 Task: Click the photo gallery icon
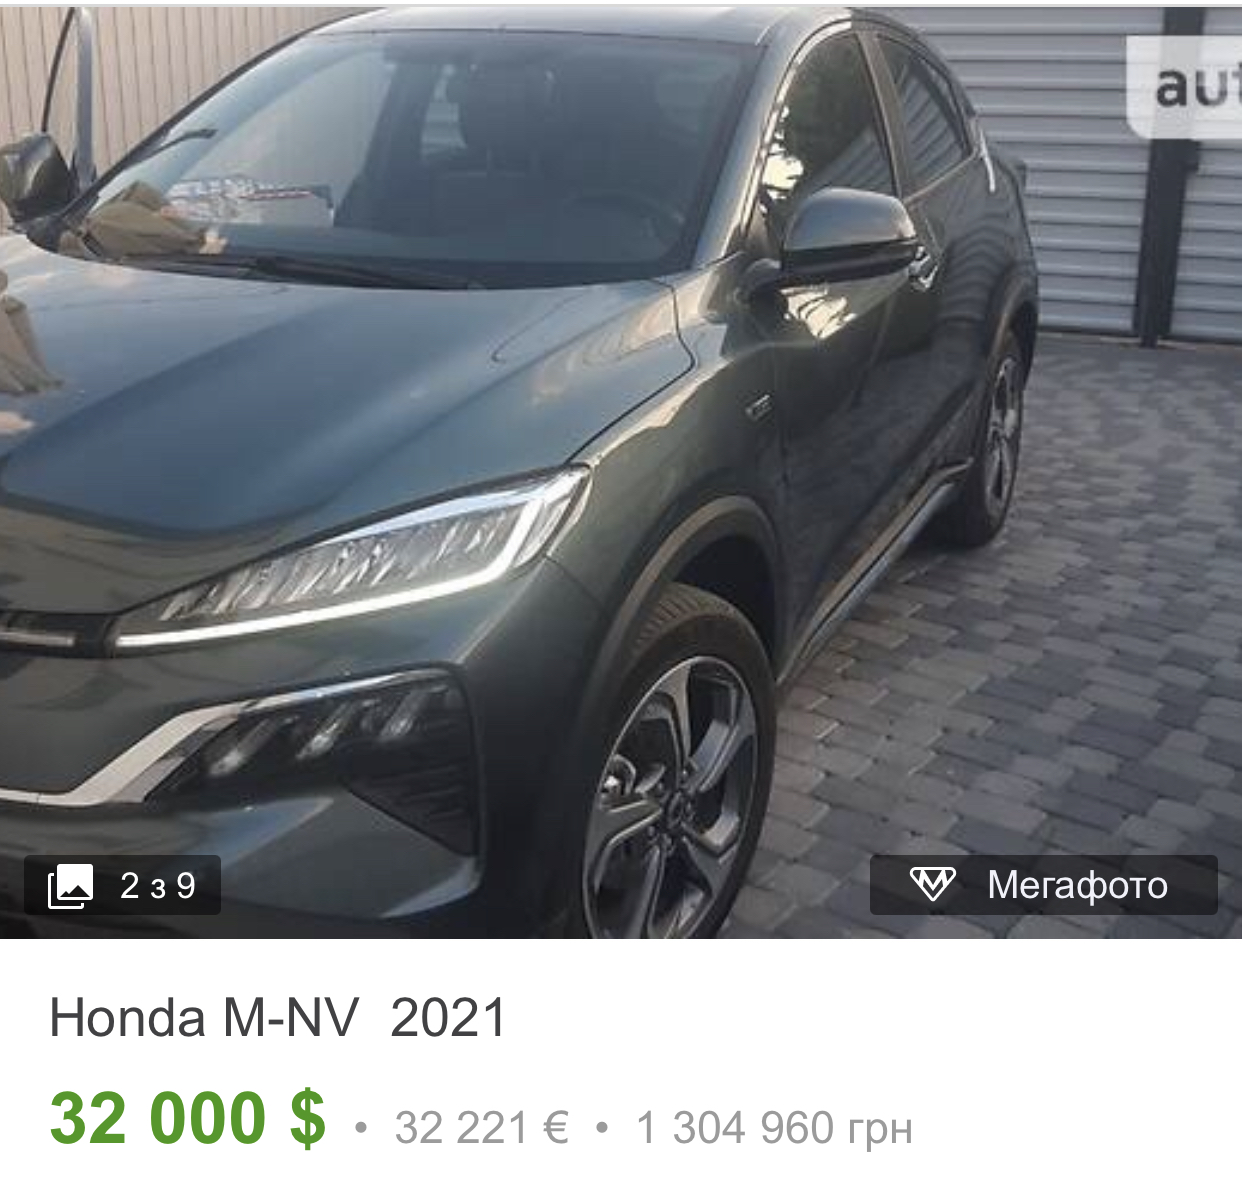tap(70, 886)
